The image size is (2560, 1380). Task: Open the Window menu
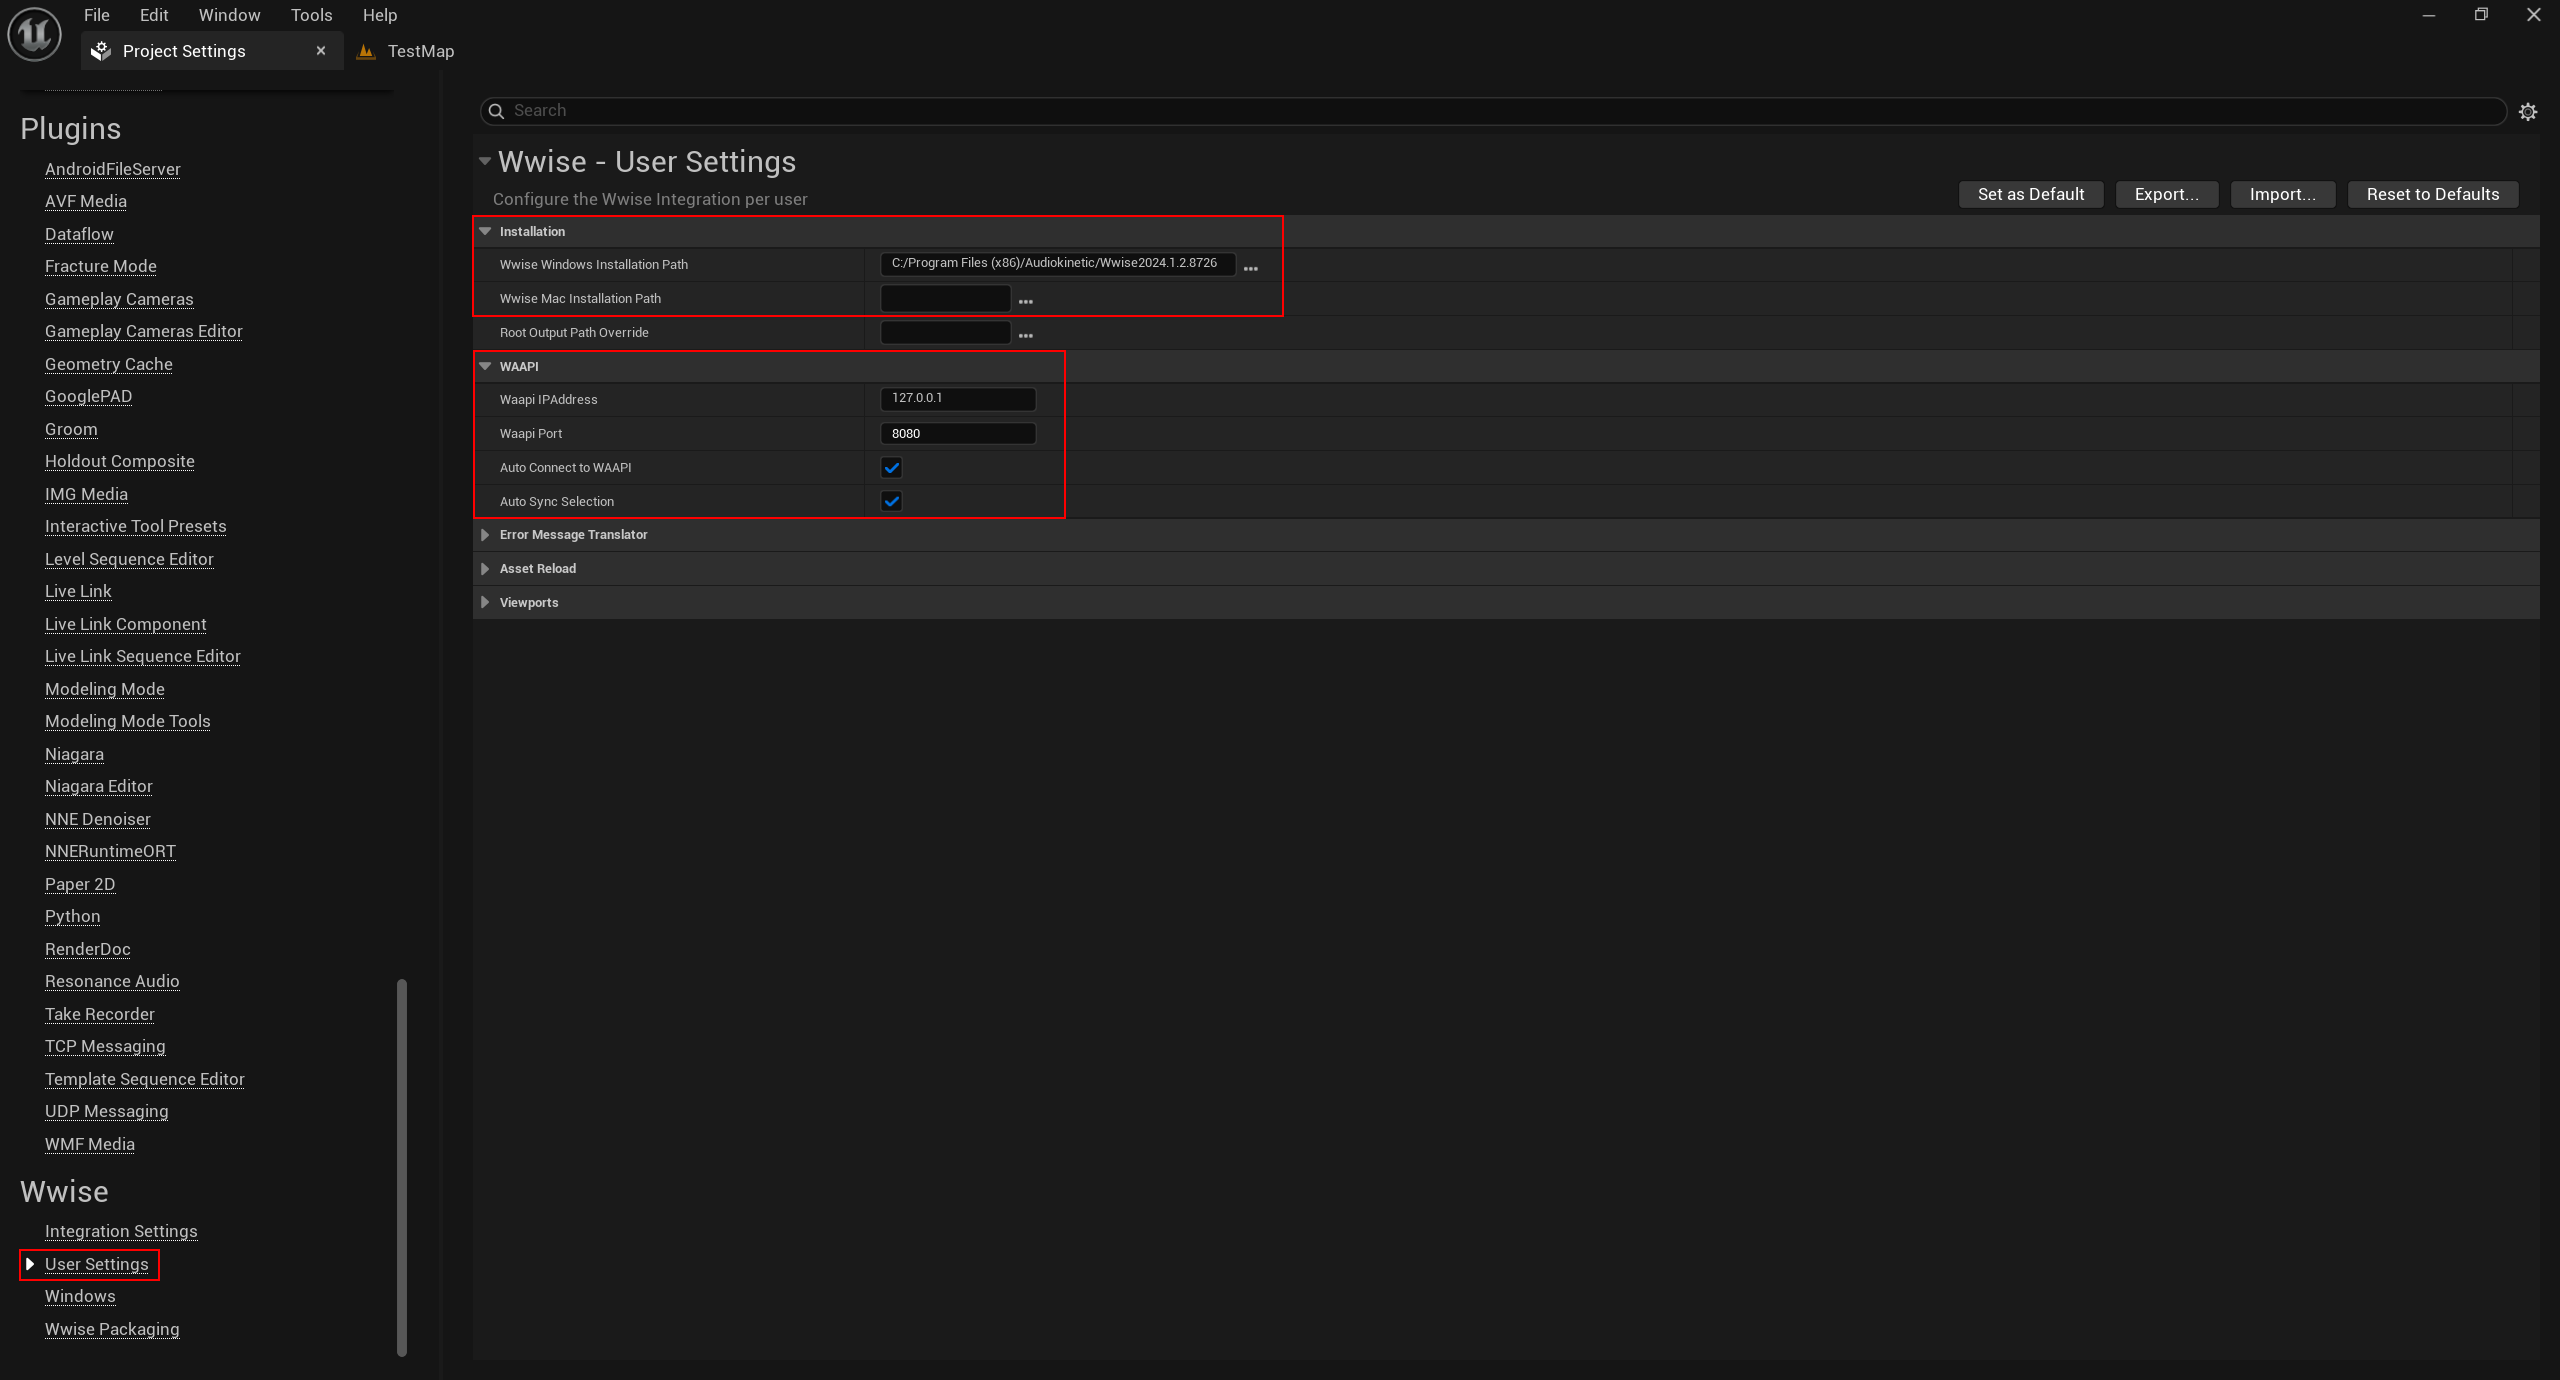pos(230,15)
